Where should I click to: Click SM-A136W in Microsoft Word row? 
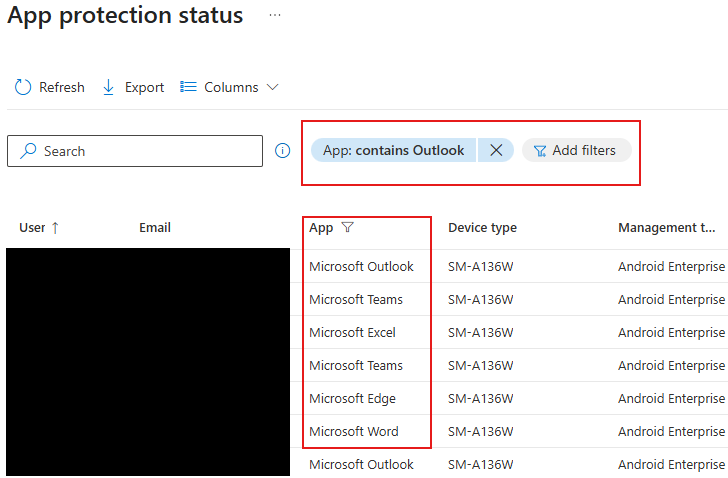(481, 432)
